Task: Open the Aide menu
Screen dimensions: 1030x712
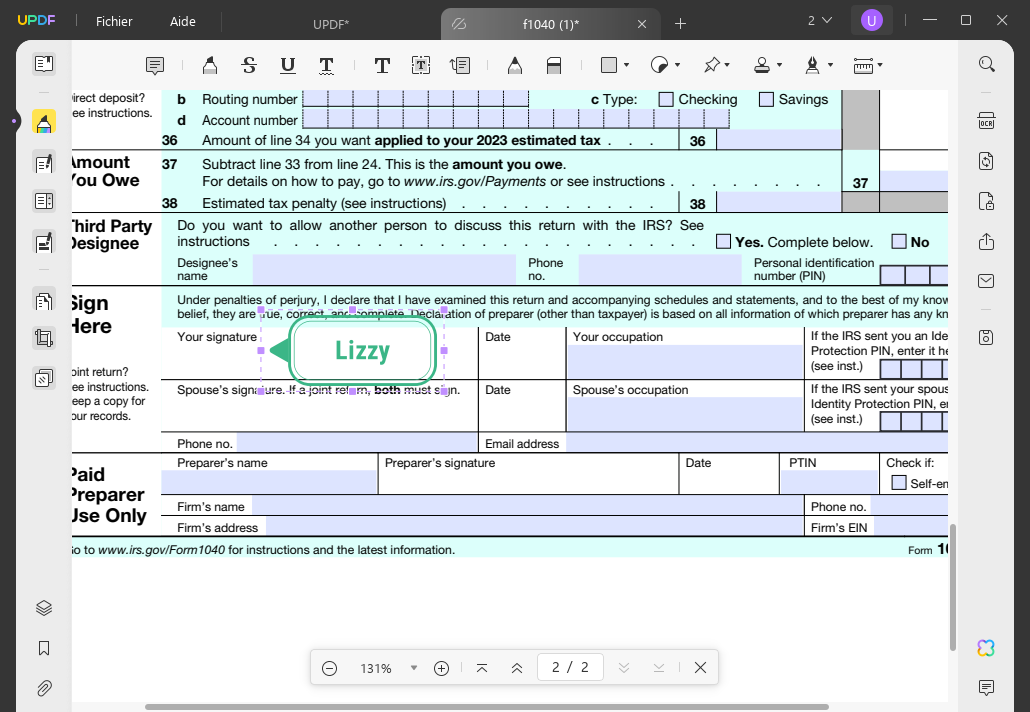Action: pos(183,22)
